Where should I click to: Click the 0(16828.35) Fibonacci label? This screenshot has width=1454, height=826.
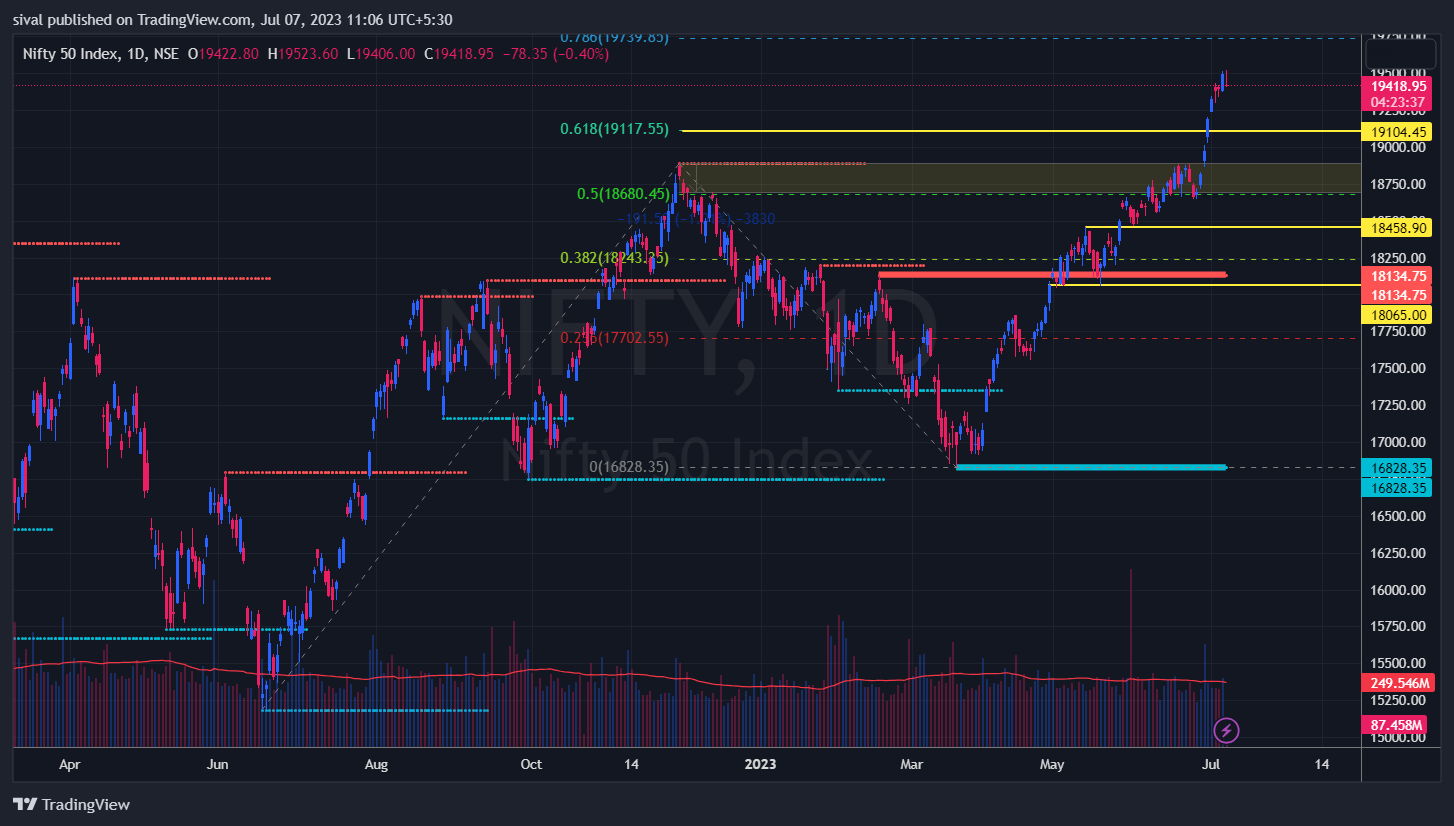coord(629,467)
